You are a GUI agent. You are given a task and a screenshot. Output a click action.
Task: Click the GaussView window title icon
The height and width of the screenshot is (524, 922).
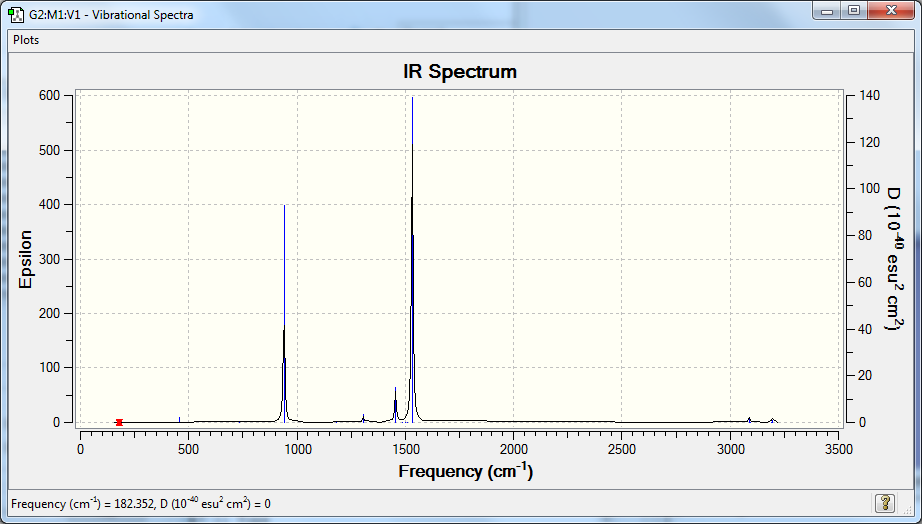tap(16, 14)
